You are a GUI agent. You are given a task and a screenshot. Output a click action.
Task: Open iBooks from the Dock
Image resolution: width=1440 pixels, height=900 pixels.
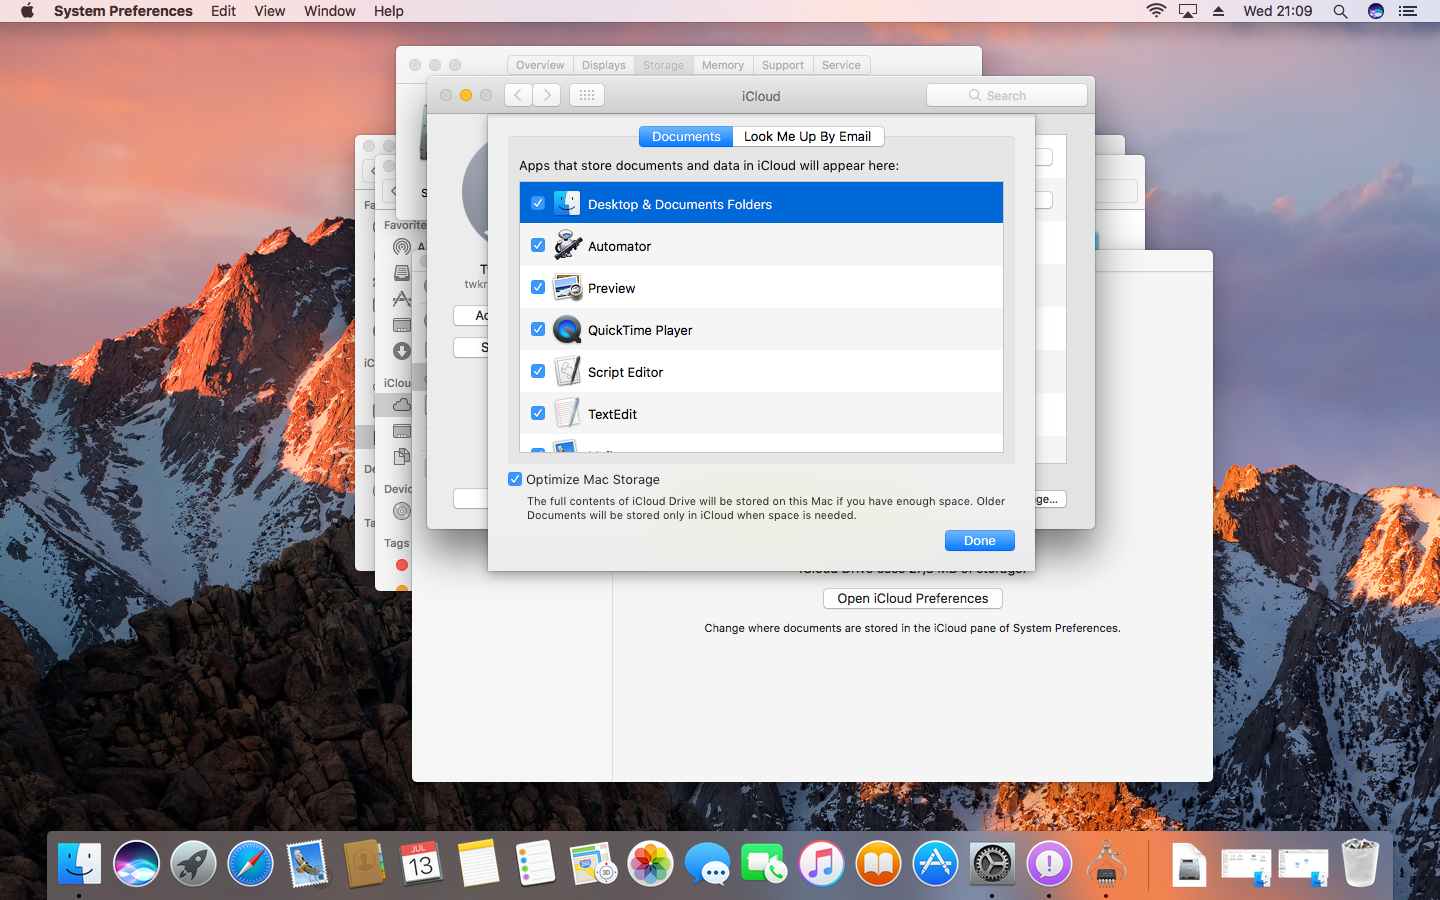coord(878,864)
